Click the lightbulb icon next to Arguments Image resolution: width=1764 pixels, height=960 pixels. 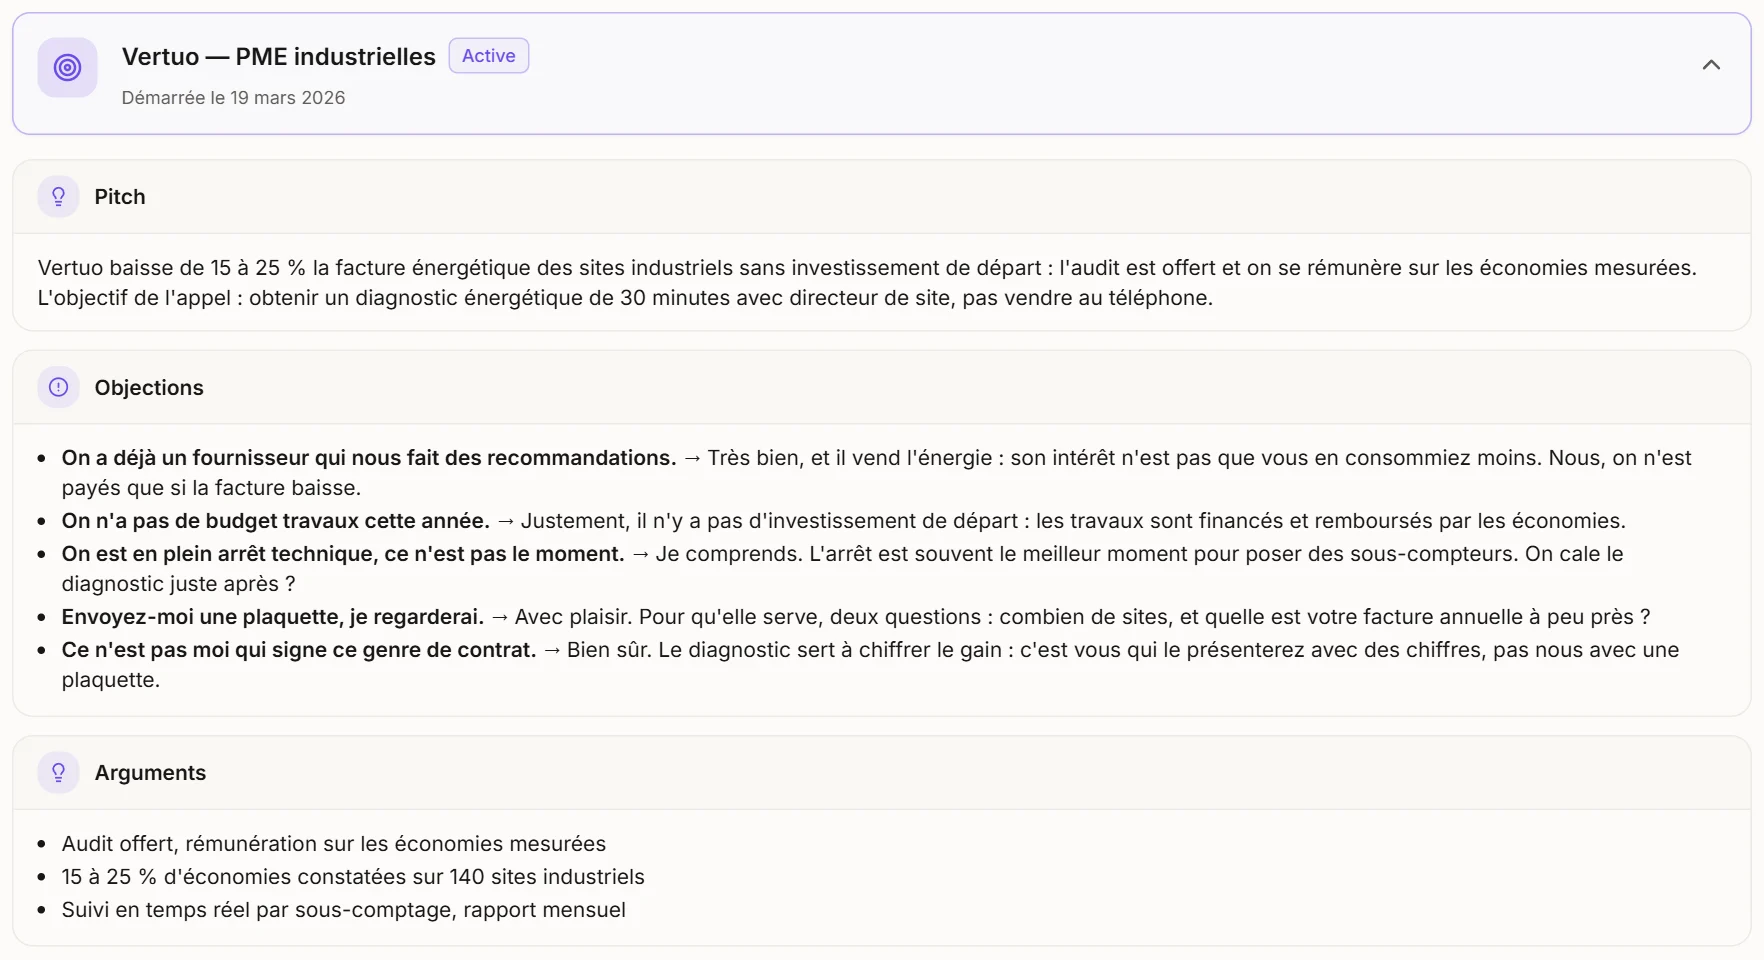[58, 773]
